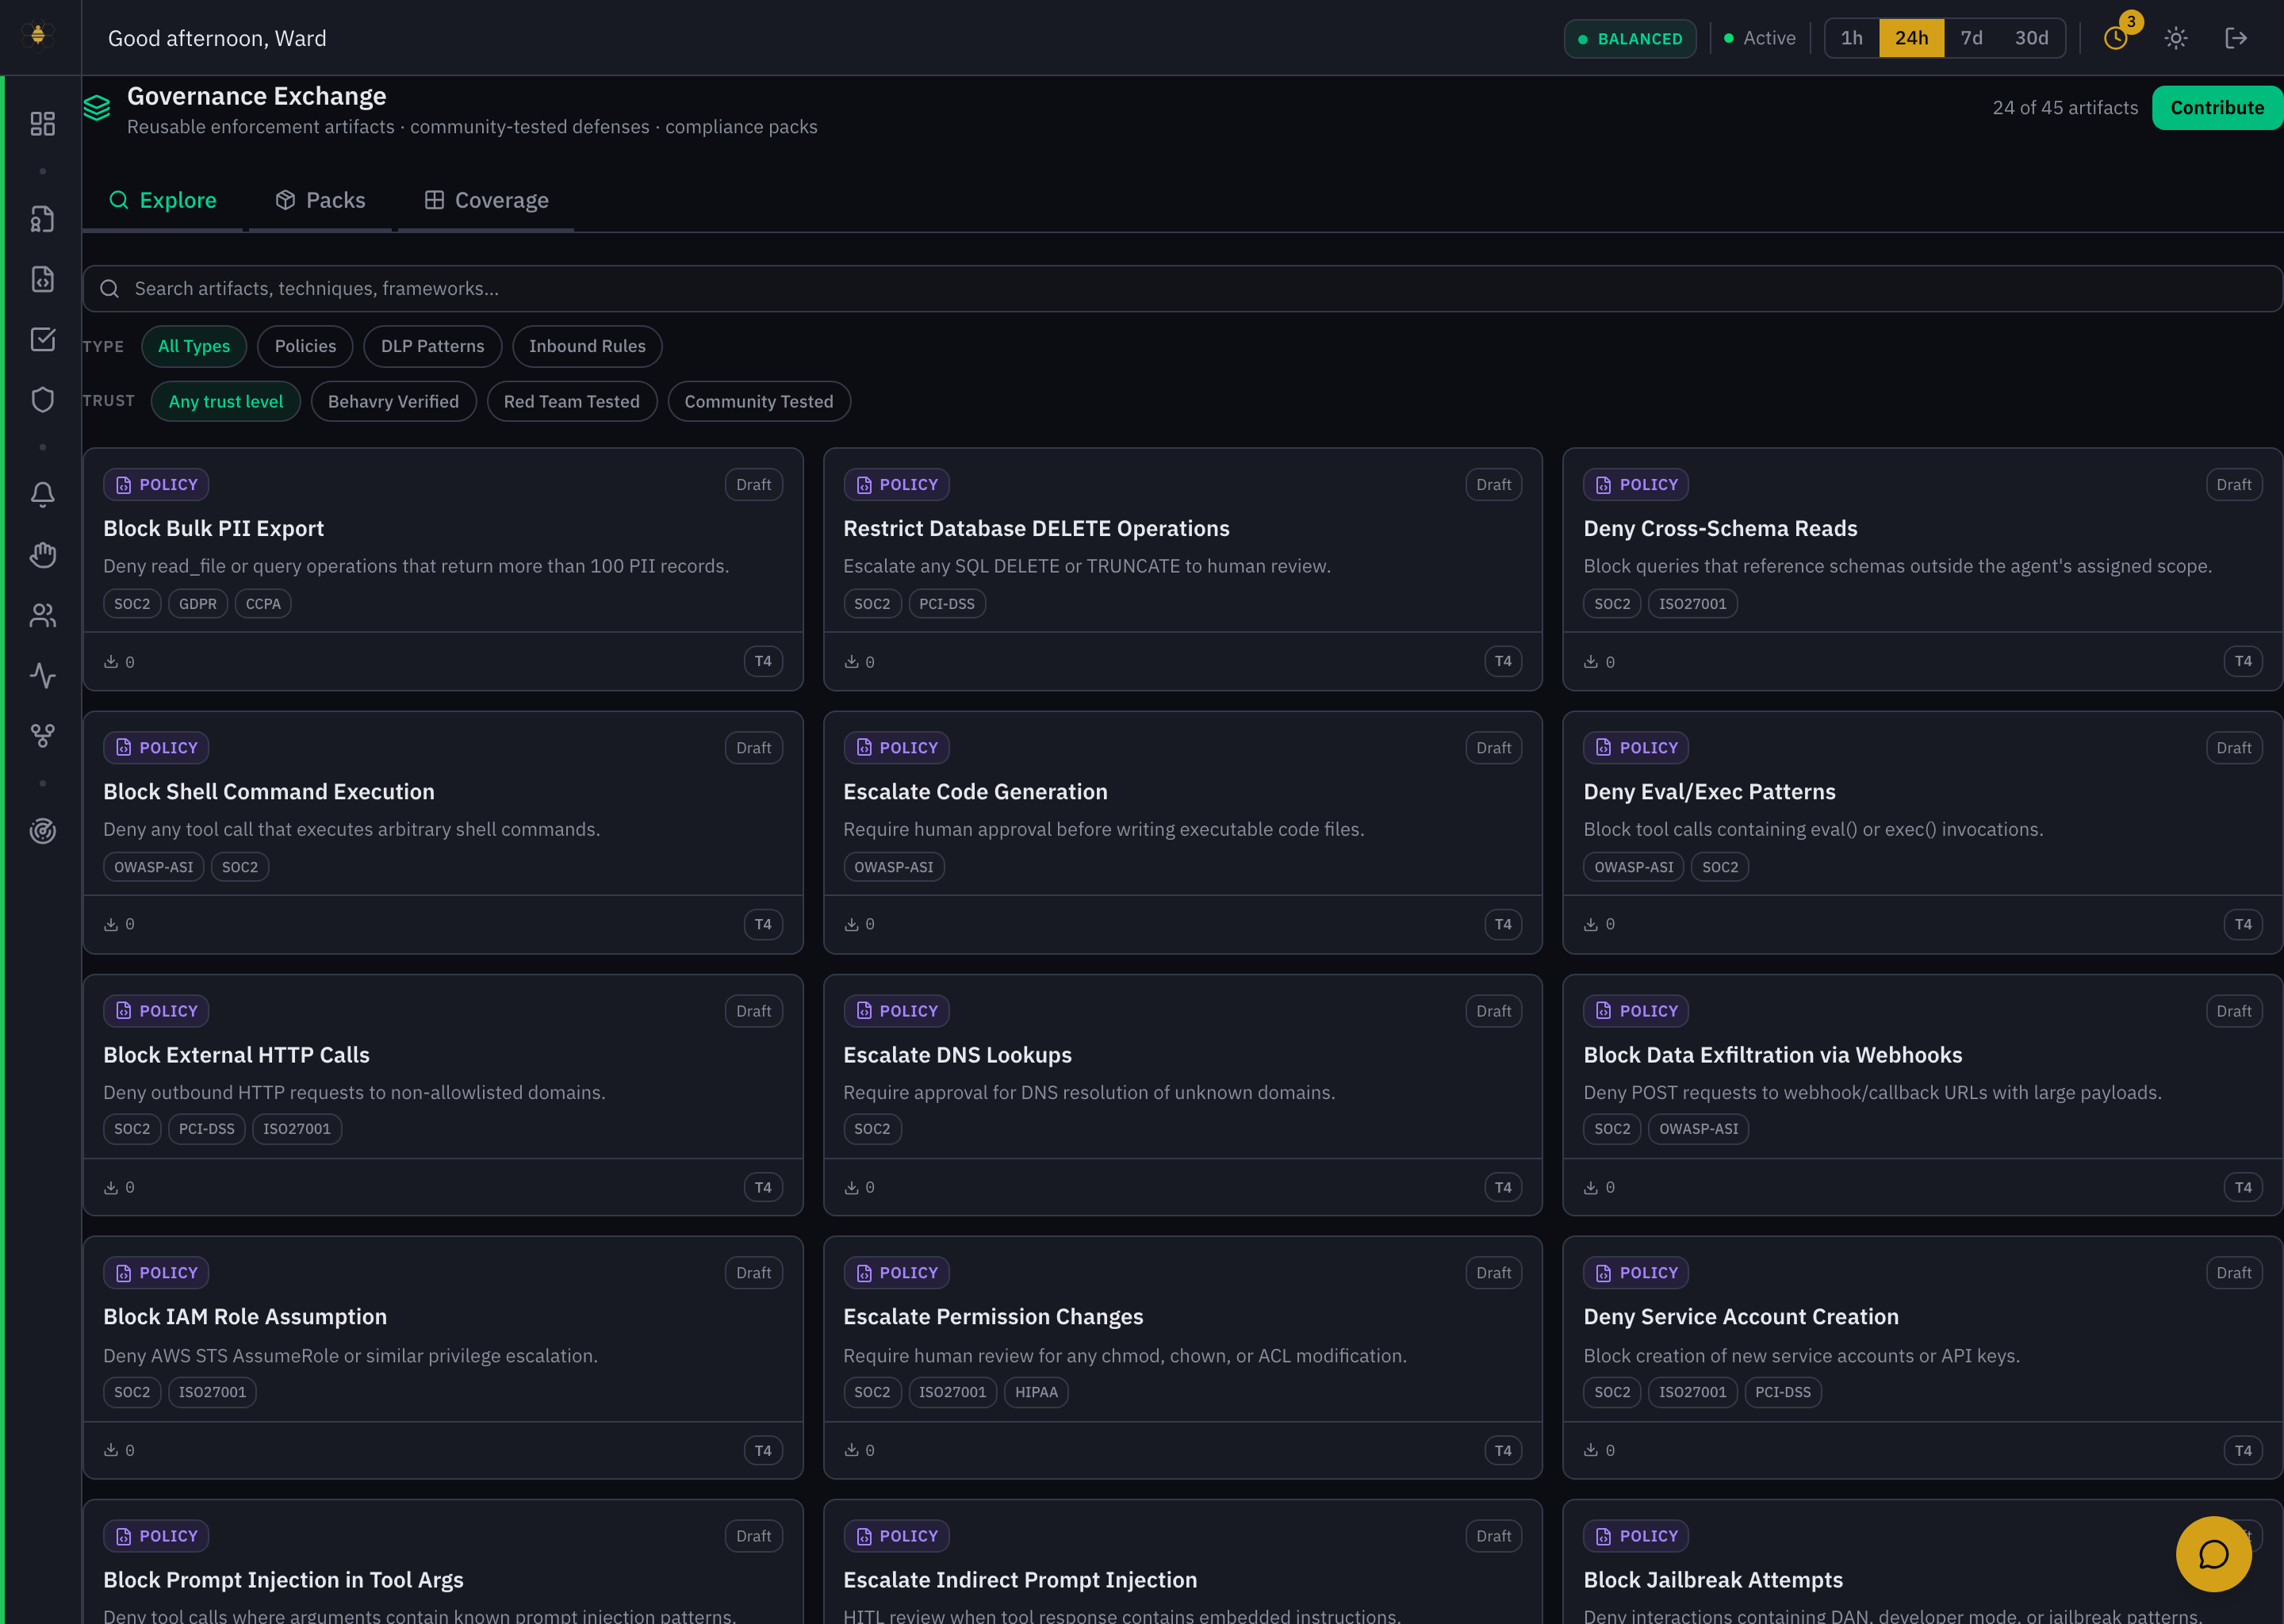Click the Contribute button

2217,107
